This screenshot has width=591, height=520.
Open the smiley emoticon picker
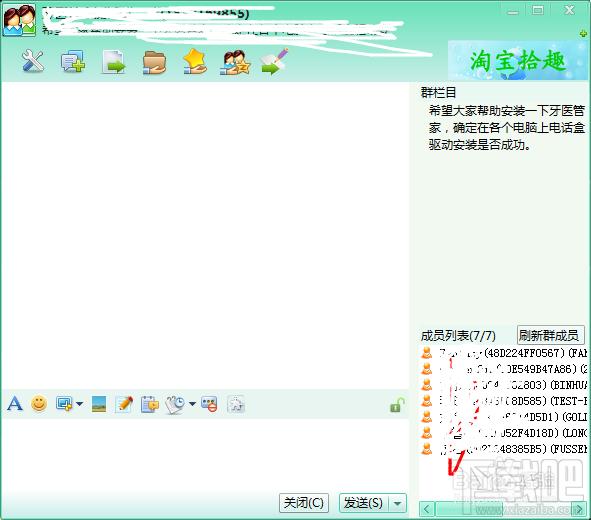point(39,404)
